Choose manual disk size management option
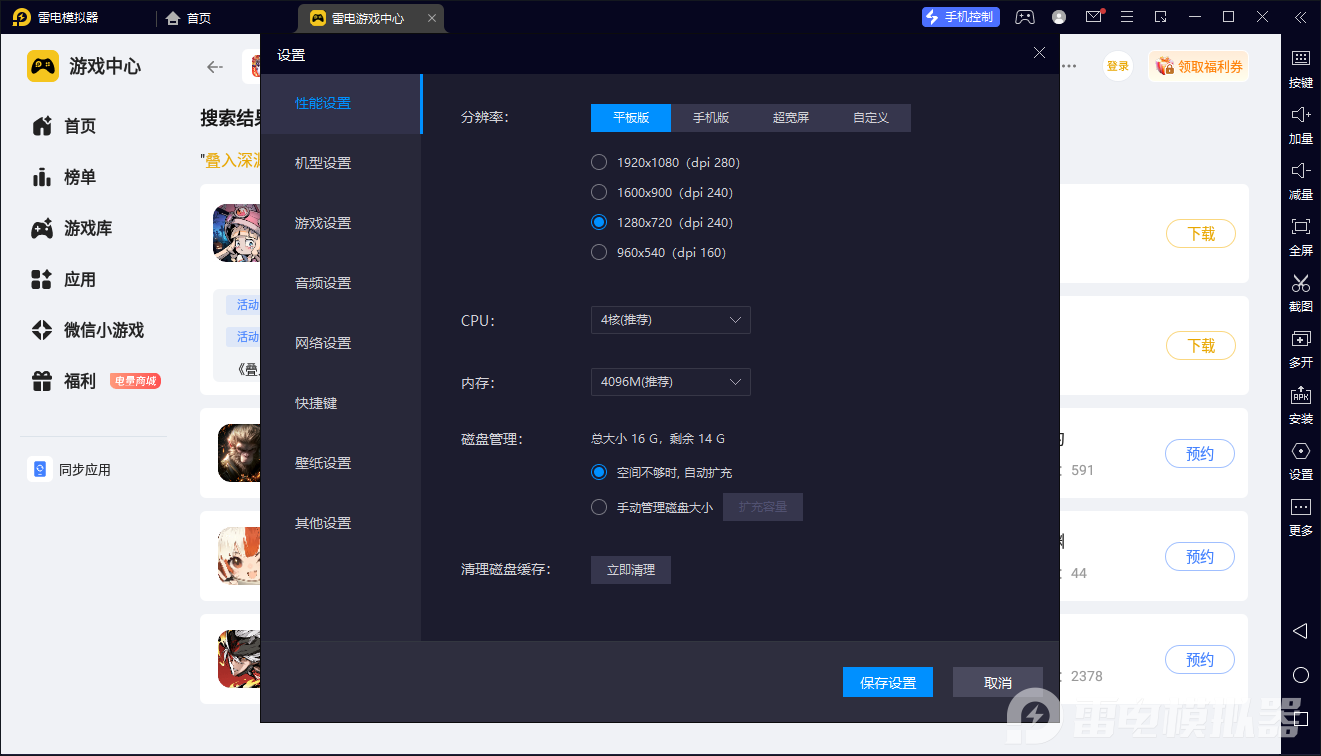The image size is (1321, 756). [599, 507]
